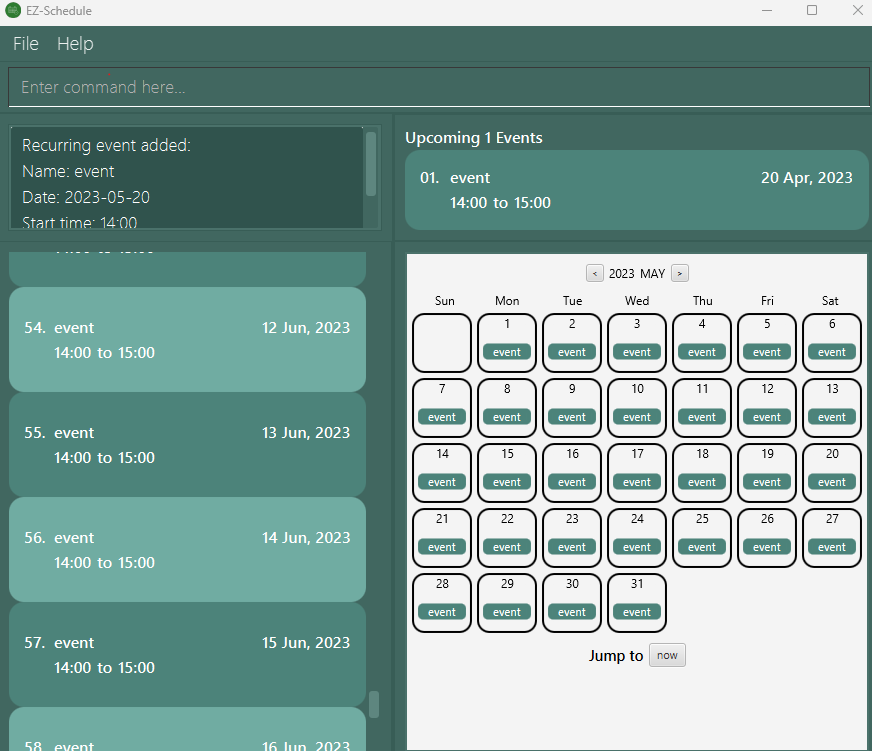Select event 57 on 15 Jun, 2023

tap(187, 655)
